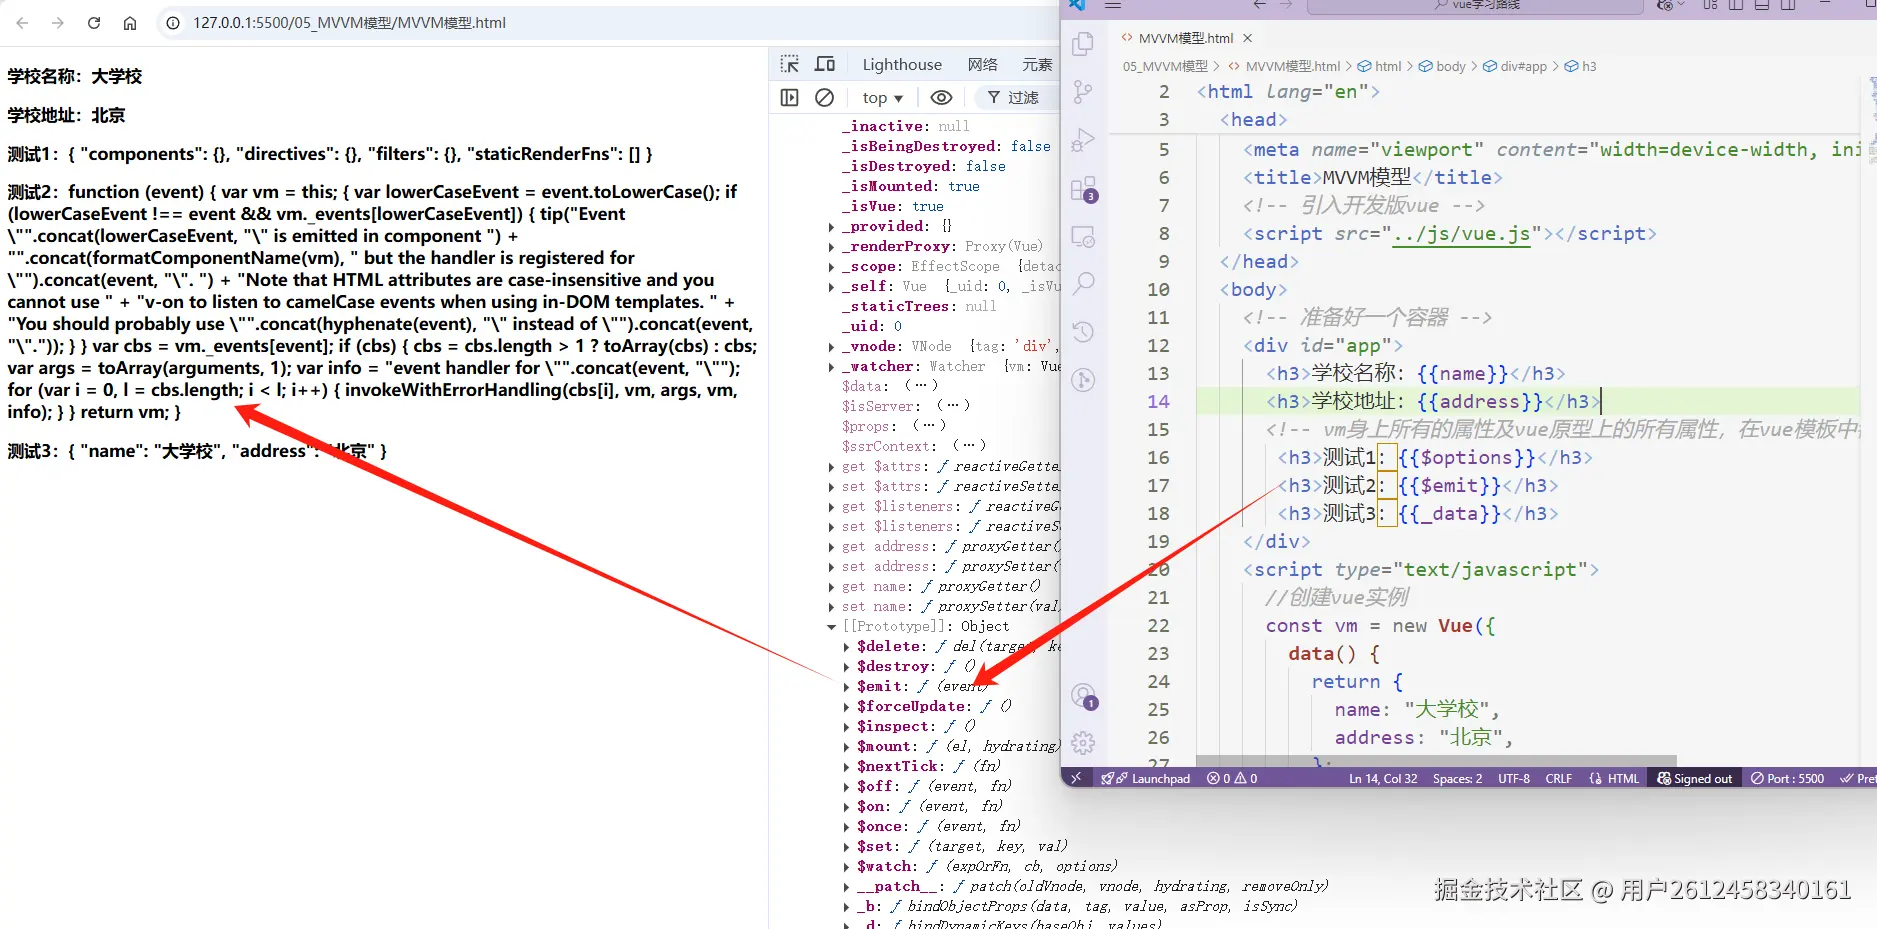Open VS Code application menu (hamburger)

click(x=1113, y=5)
